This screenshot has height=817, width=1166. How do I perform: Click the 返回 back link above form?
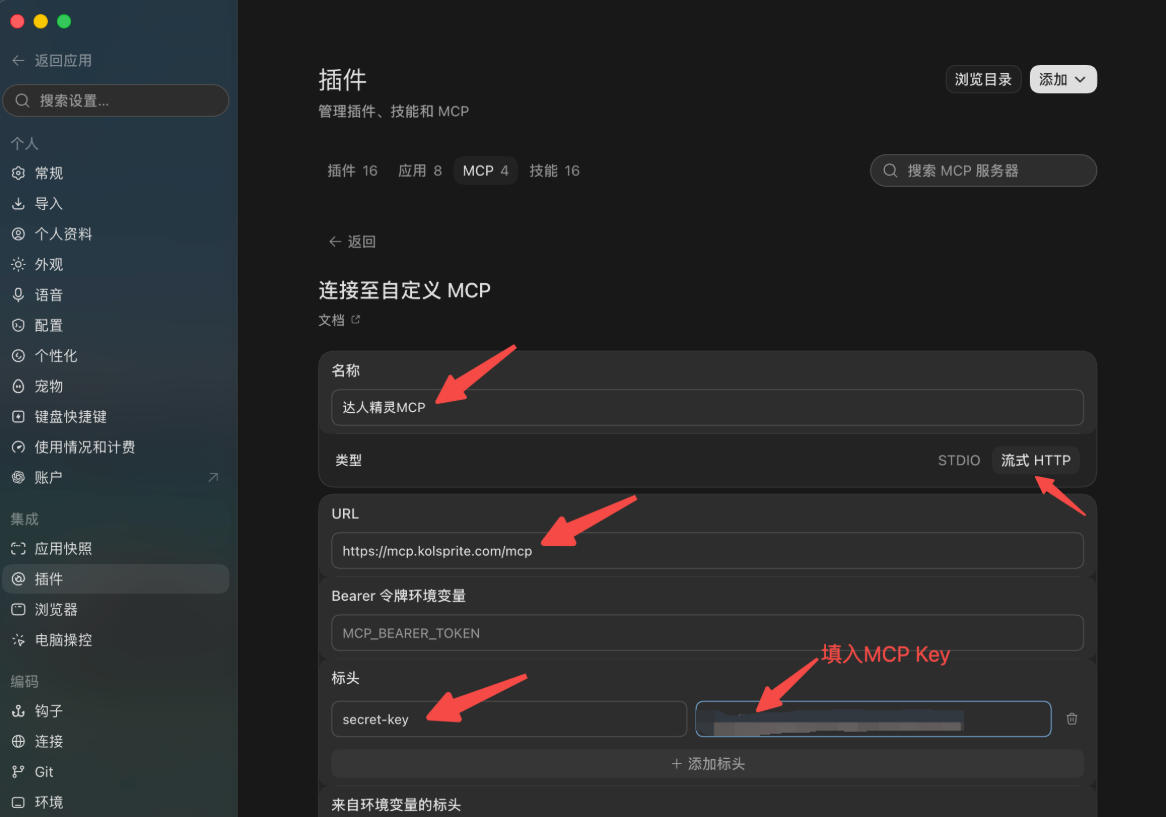click(352, 242)
